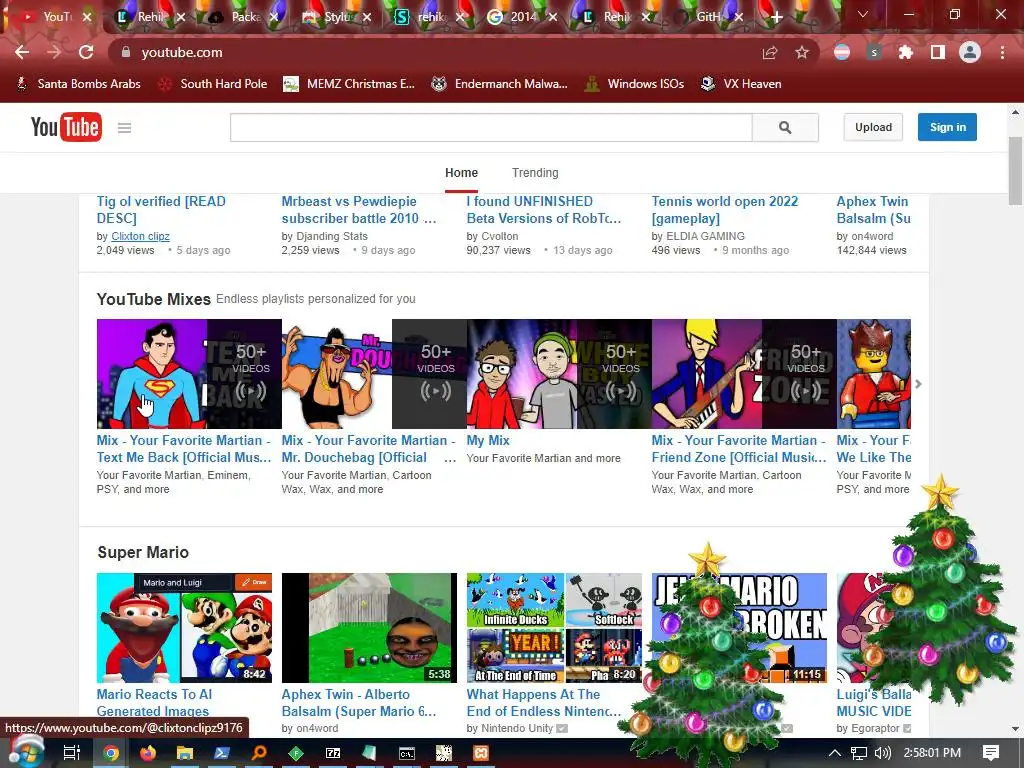Click the Sign in button
Screen dimensions: 1024x768
pyautogui.click(x=947, y=127)
